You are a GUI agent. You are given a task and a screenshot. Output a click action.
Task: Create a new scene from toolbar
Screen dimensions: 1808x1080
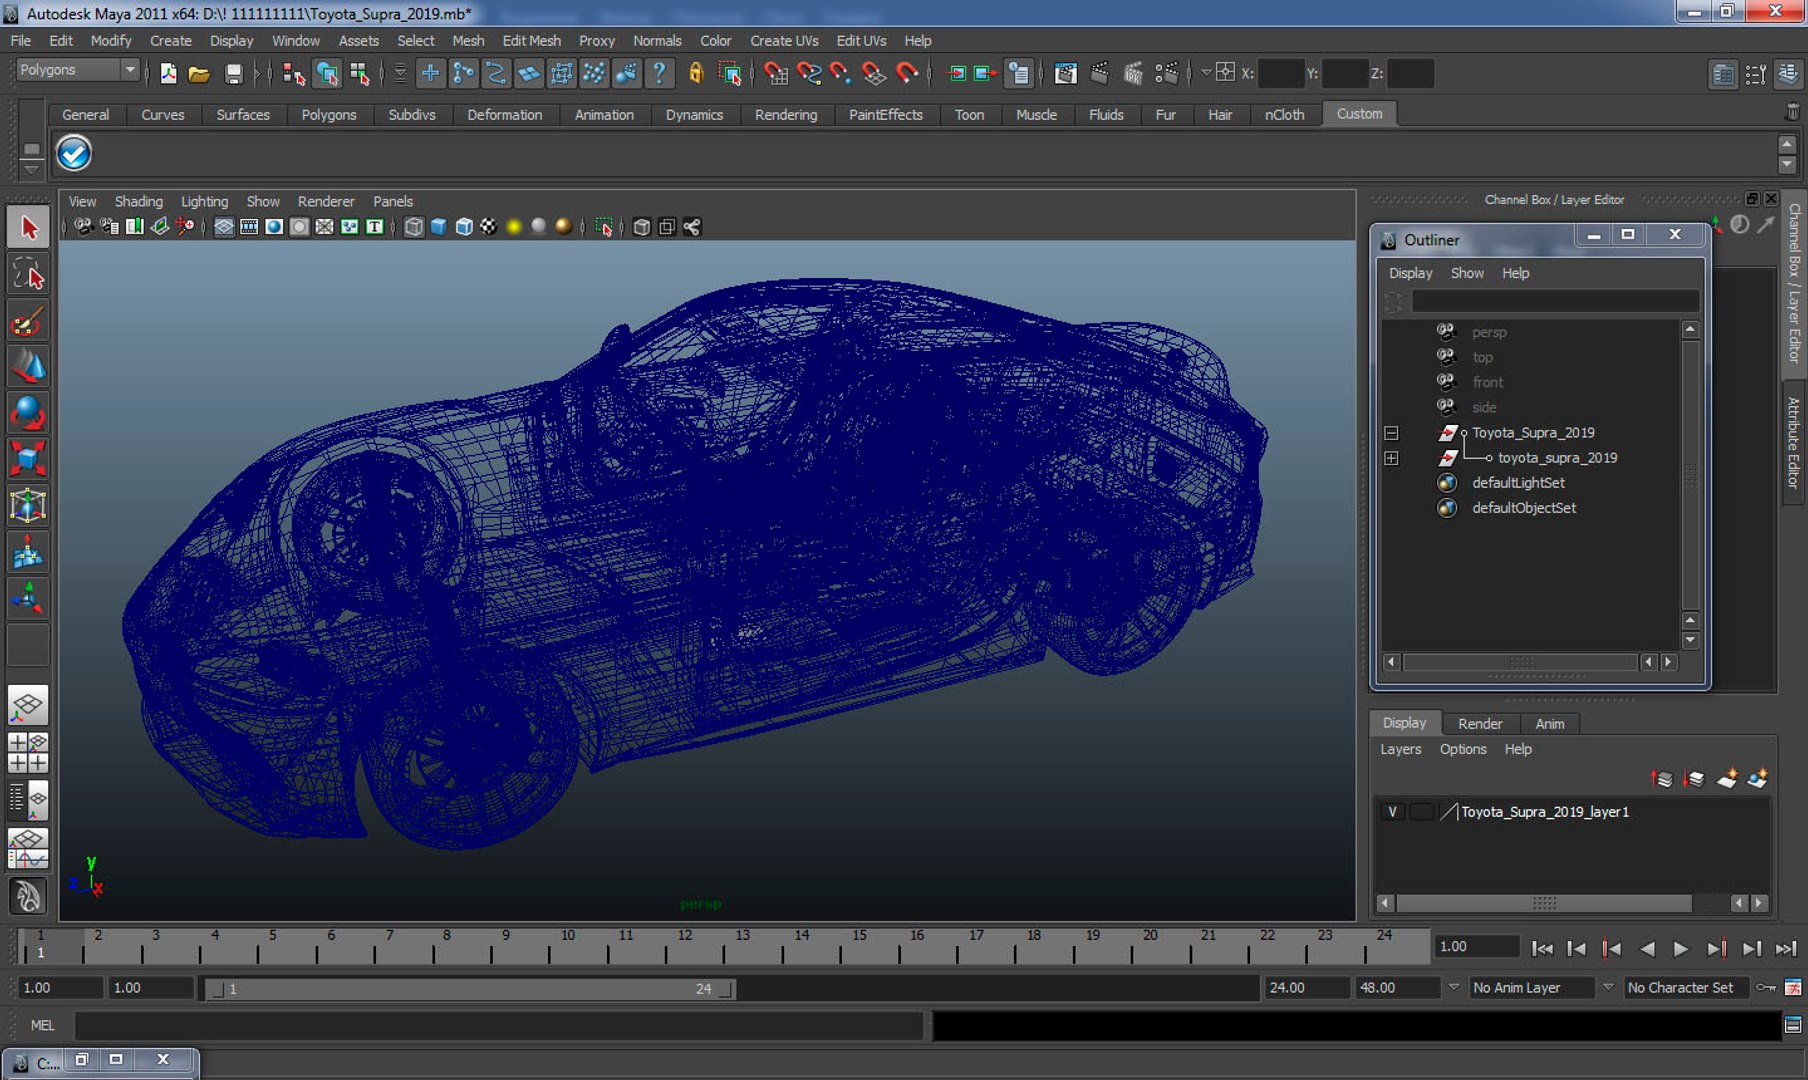coord(168,73)
